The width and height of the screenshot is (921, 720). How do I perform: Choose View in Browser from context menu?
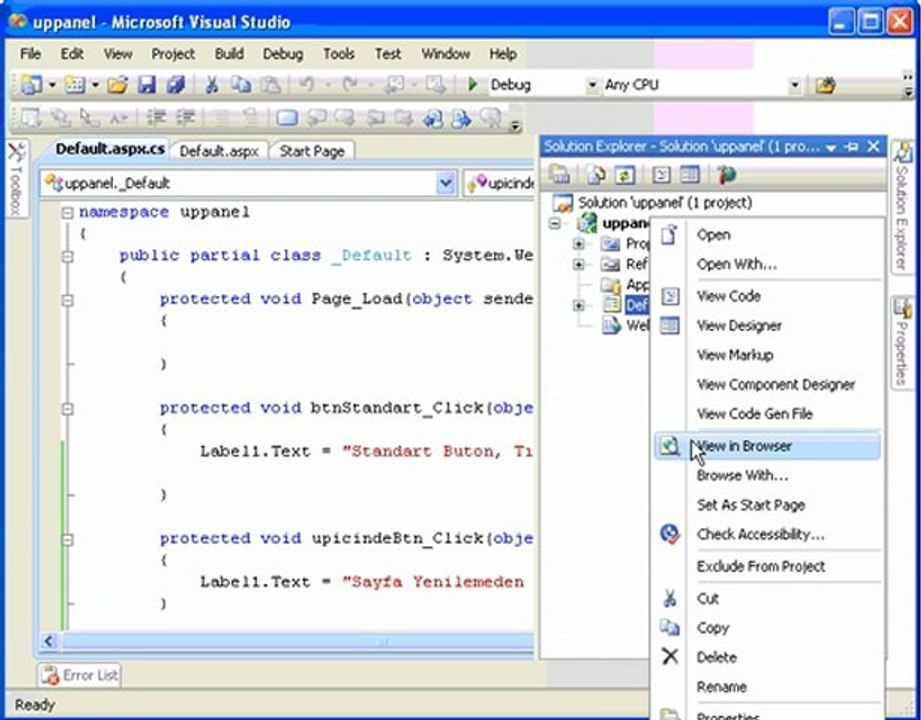point(767,446)
